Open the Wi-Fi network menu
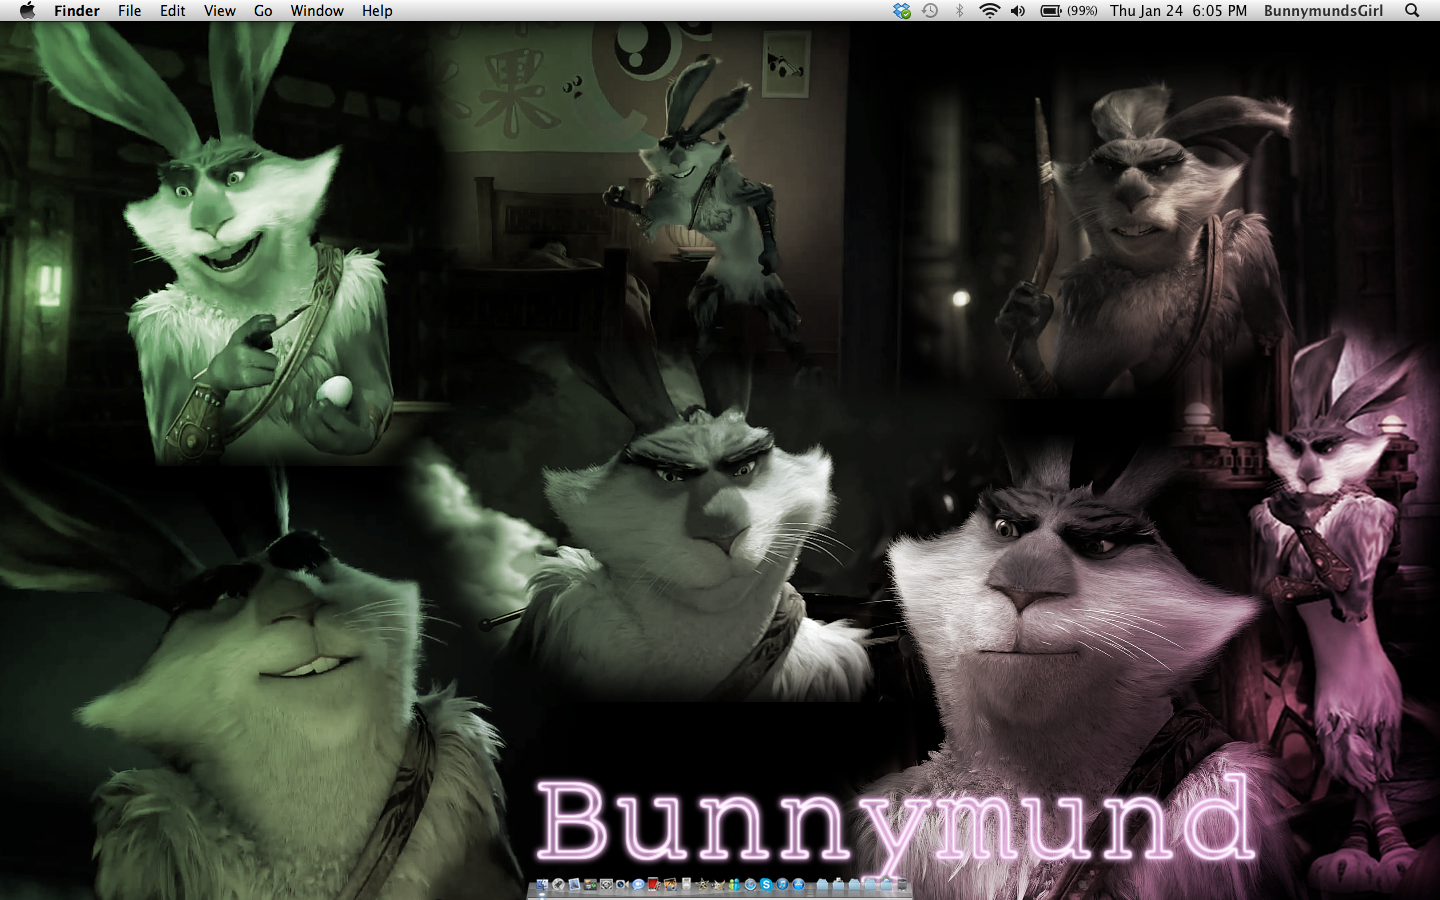This screenshot has width=1440, height=900. click(x=989, y=11)
